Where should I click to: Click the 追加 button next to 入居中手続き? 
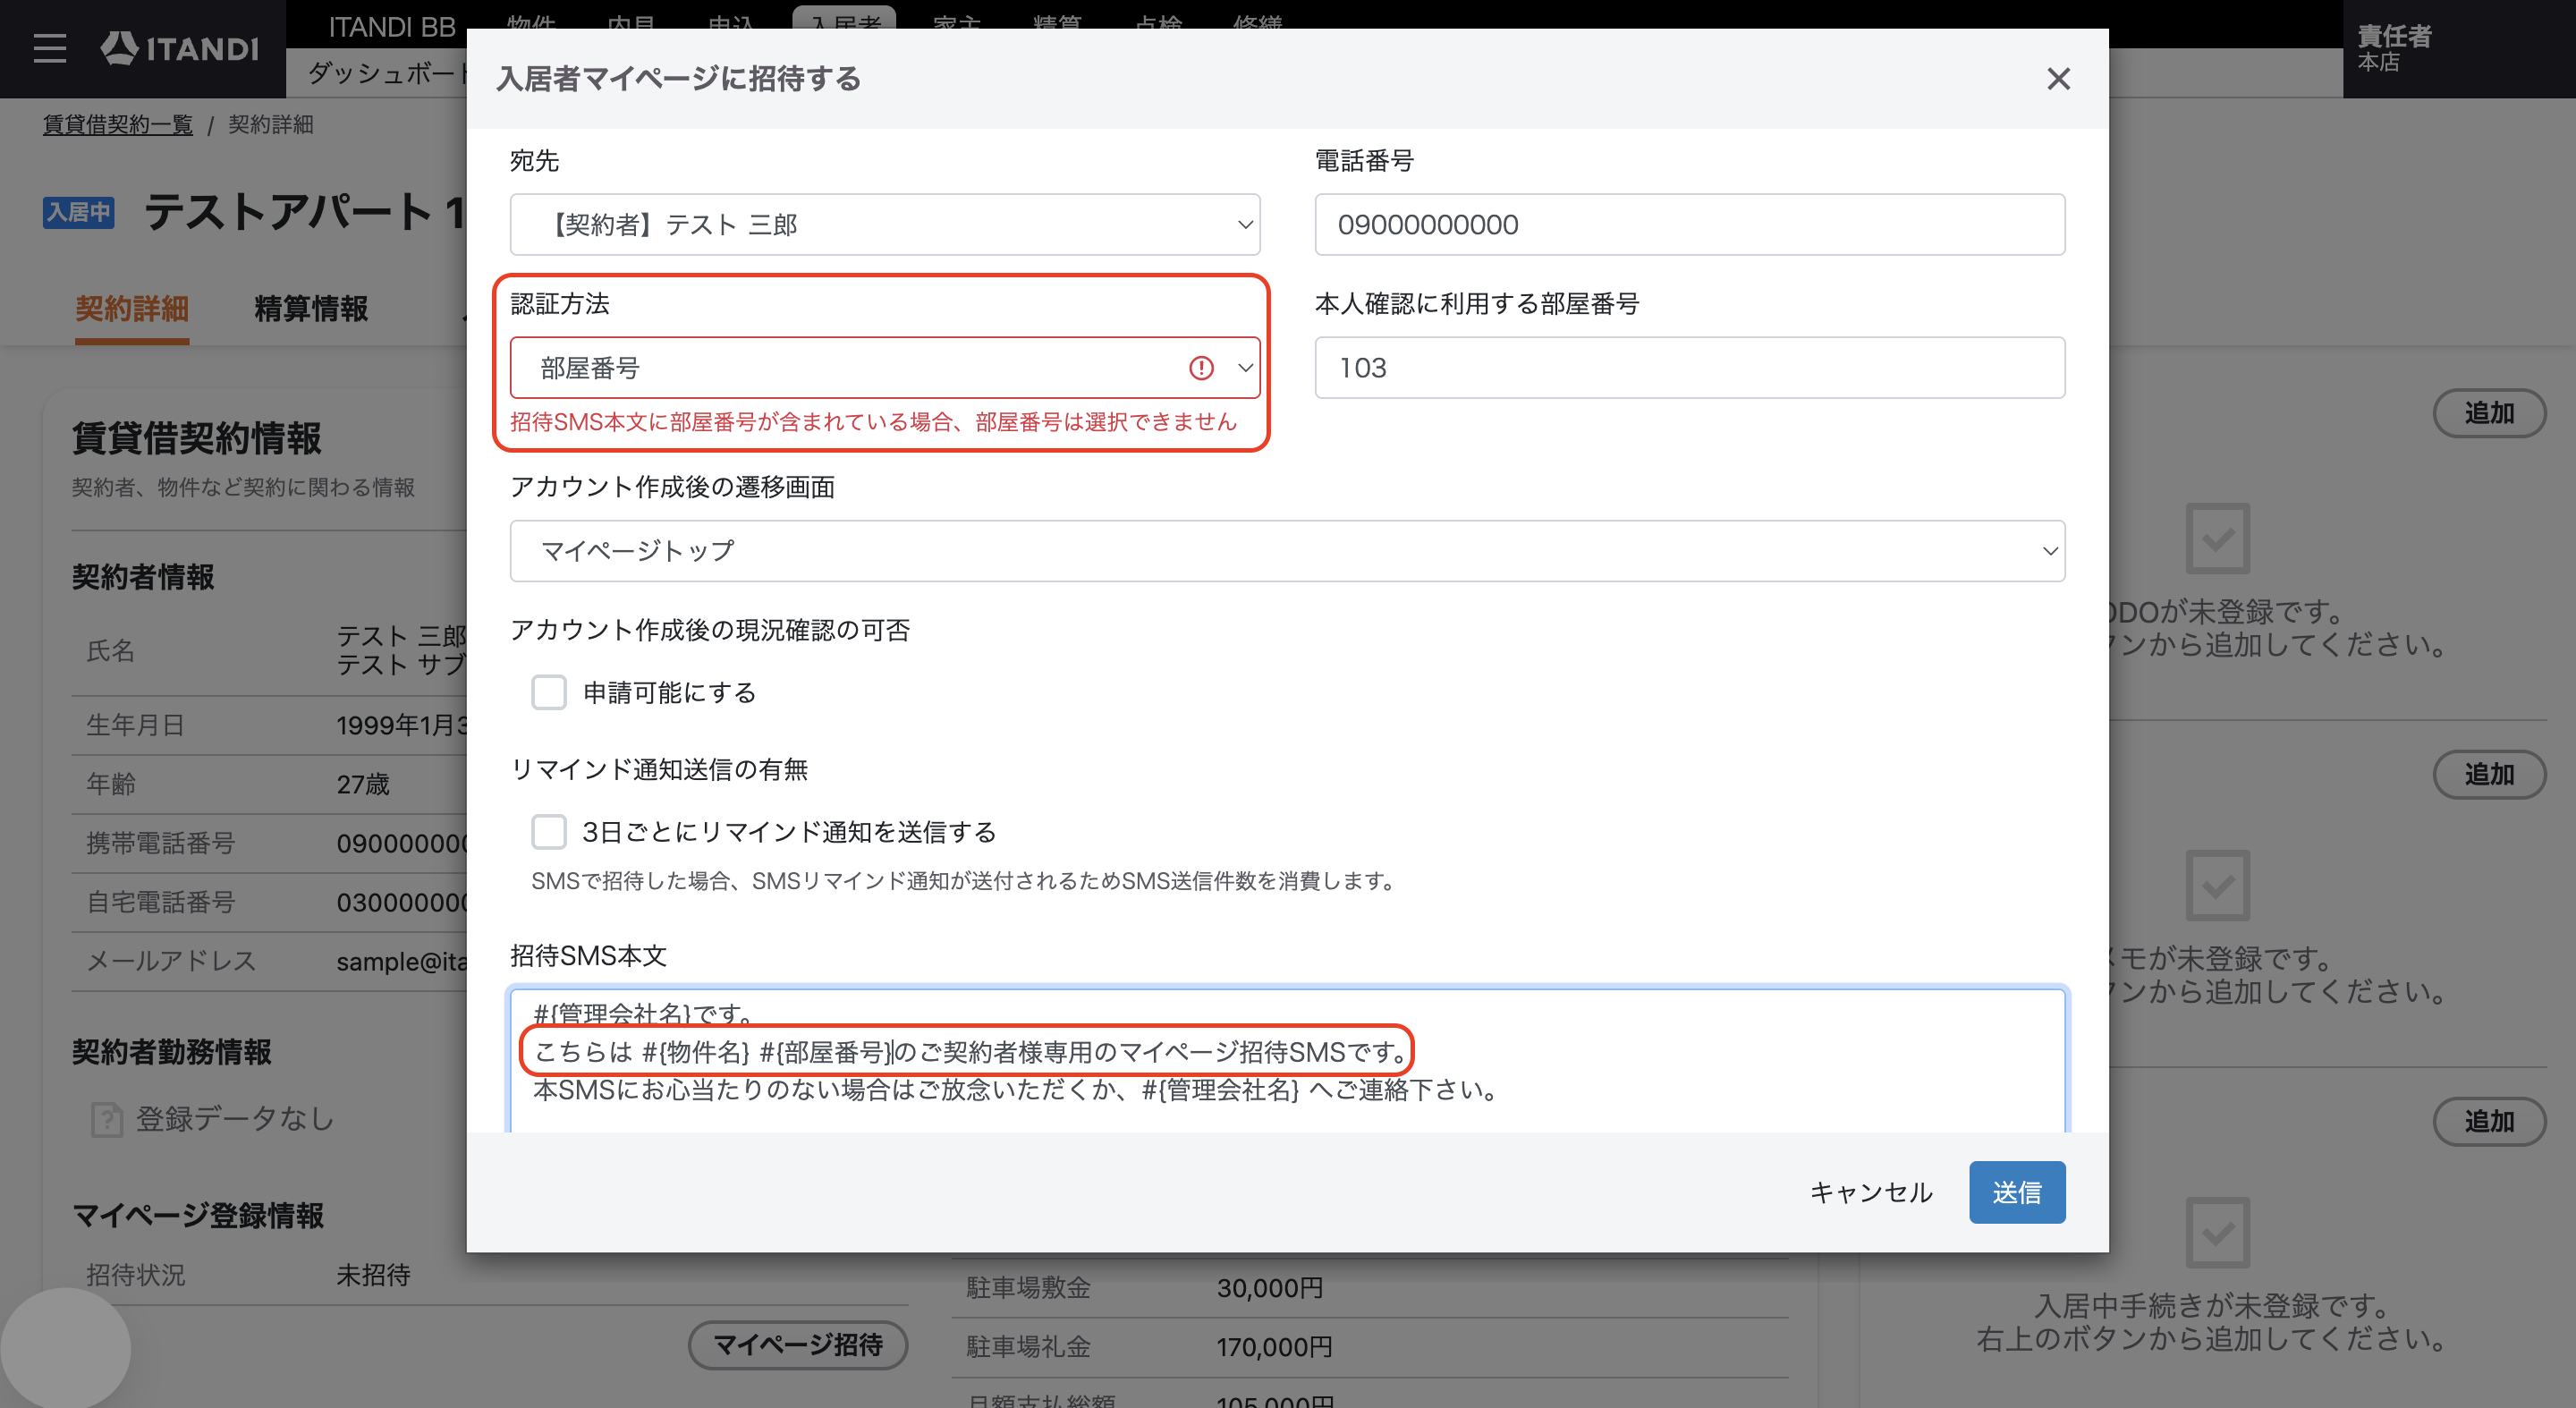point(2489,1121)
